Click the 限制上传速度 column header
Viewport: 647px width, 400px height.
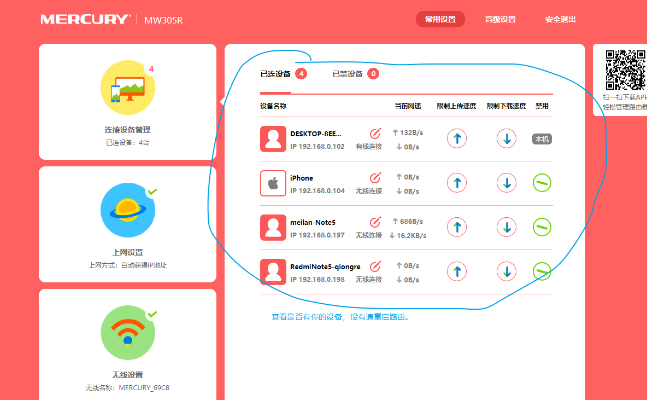coord(456,106)
